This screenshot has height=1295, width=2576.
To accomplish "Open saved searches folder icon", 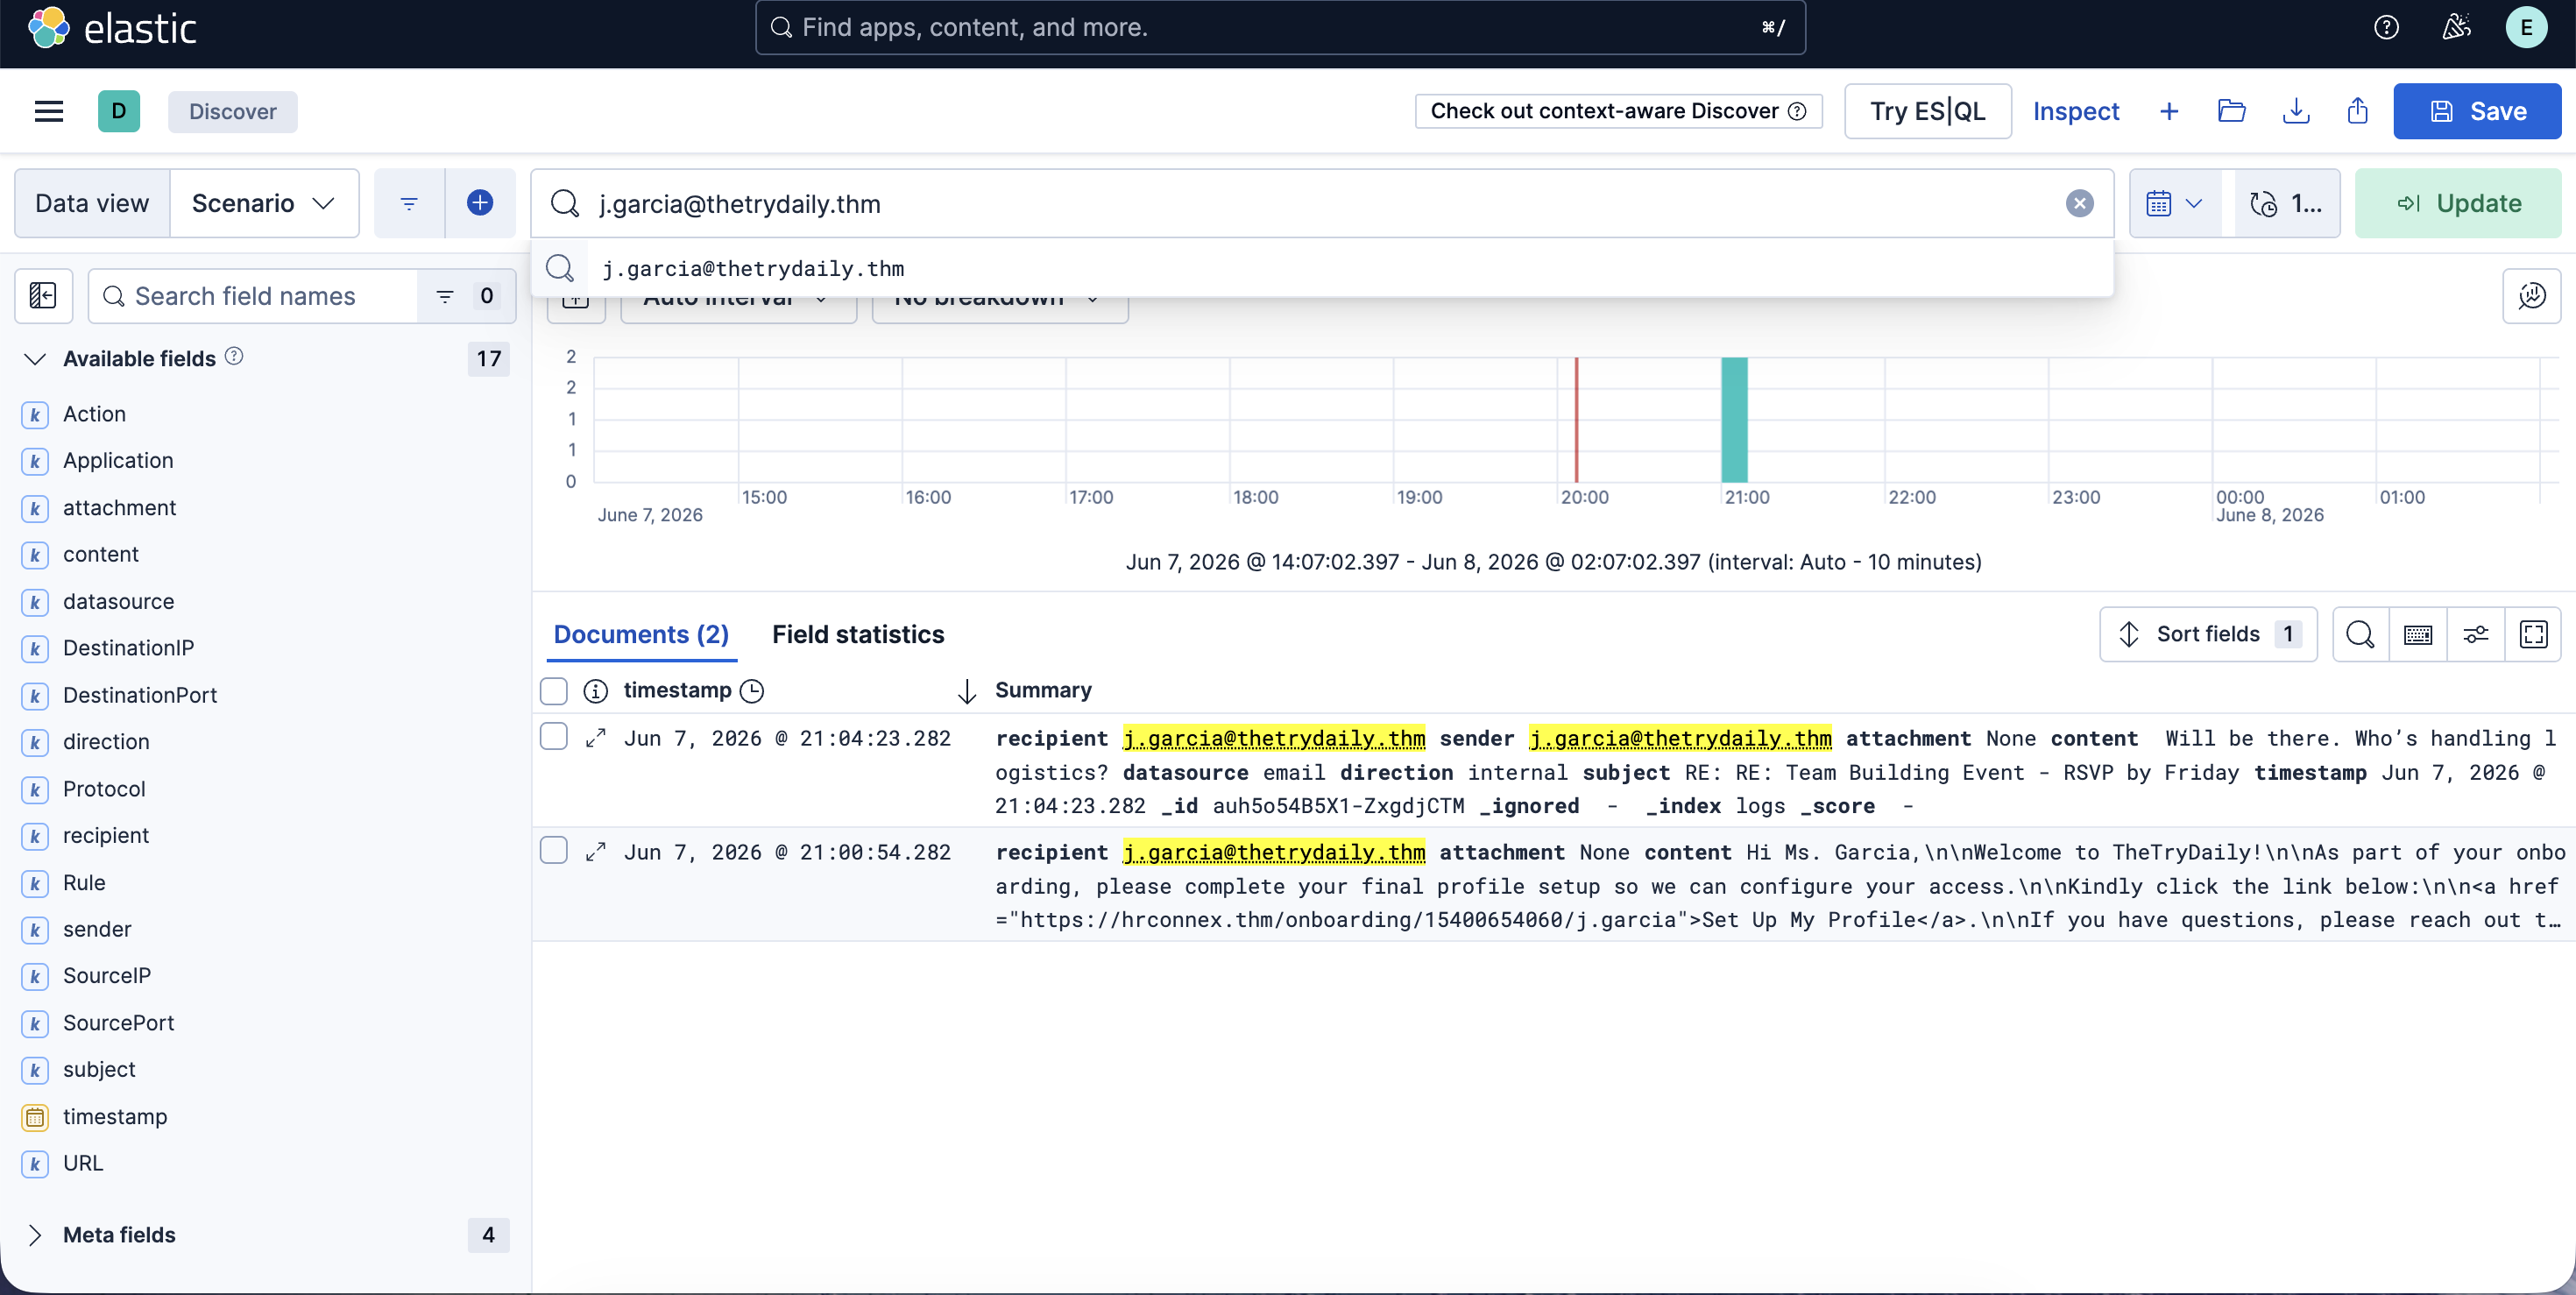I will tap(2231, 111).
